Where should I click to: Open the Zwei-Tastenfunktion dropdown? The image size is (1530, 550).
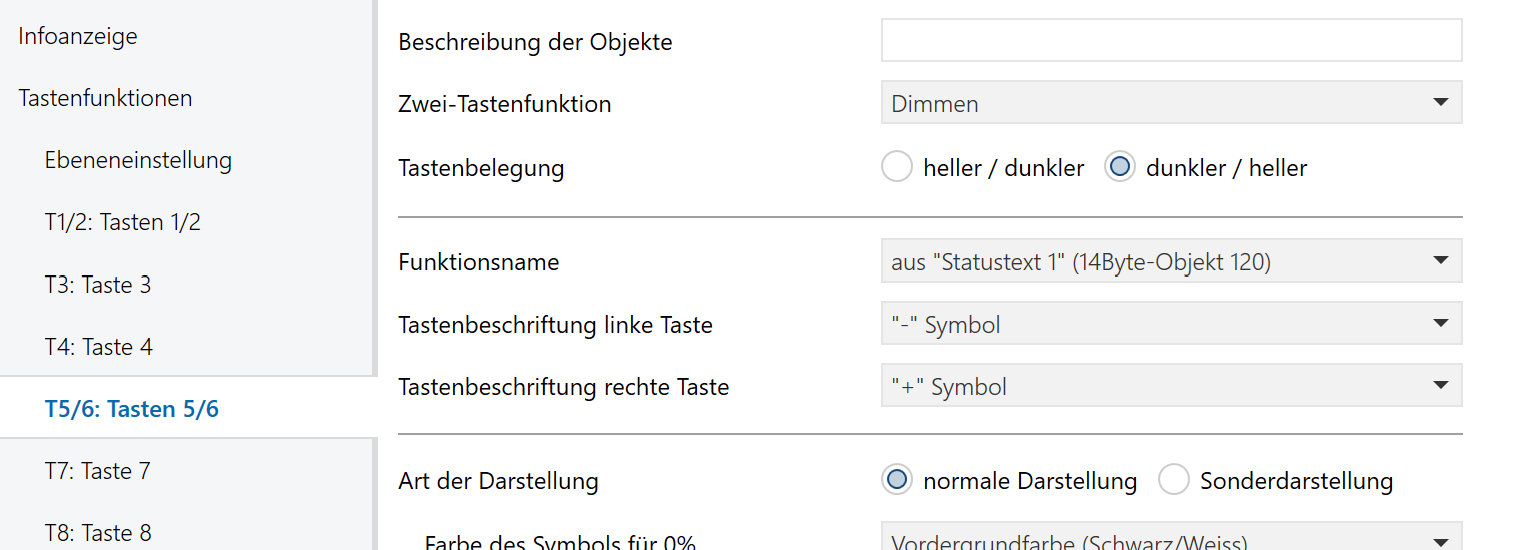tap(1171, 103)
